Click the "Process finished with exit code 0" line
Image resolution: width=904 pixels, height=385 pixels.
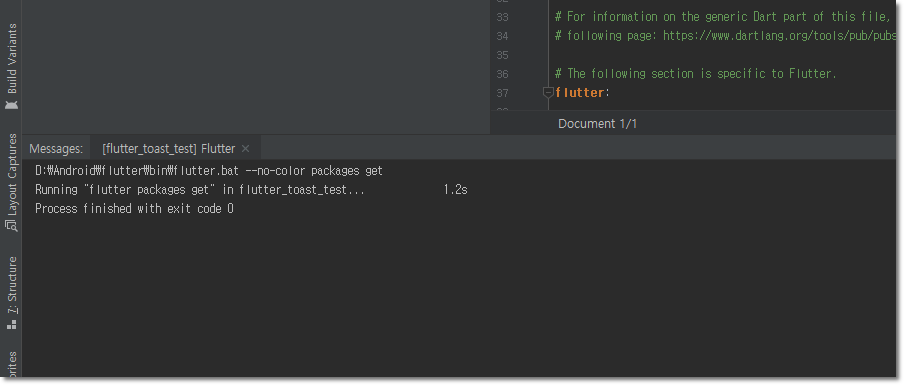click(x=134, y=209)
